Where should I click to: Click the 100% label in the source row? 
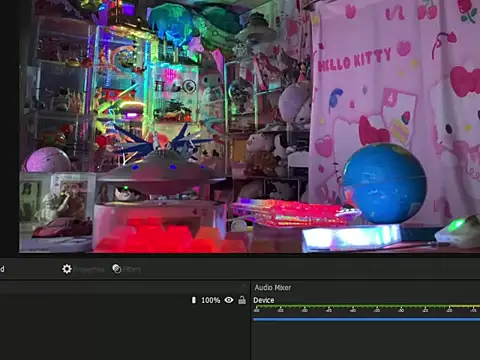[211, 300]
